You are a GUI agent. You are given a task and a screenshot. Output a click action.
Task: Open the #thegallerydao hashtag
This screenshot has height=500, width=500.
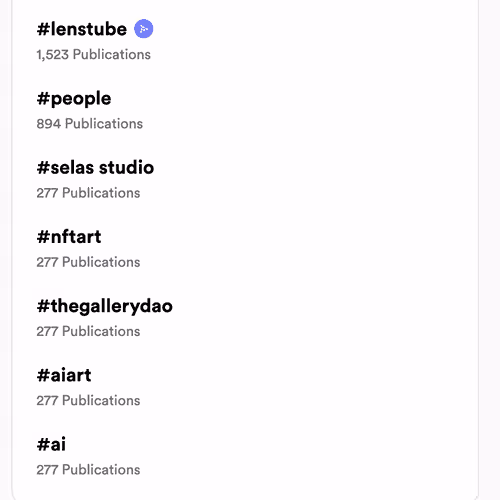(105, 306)
